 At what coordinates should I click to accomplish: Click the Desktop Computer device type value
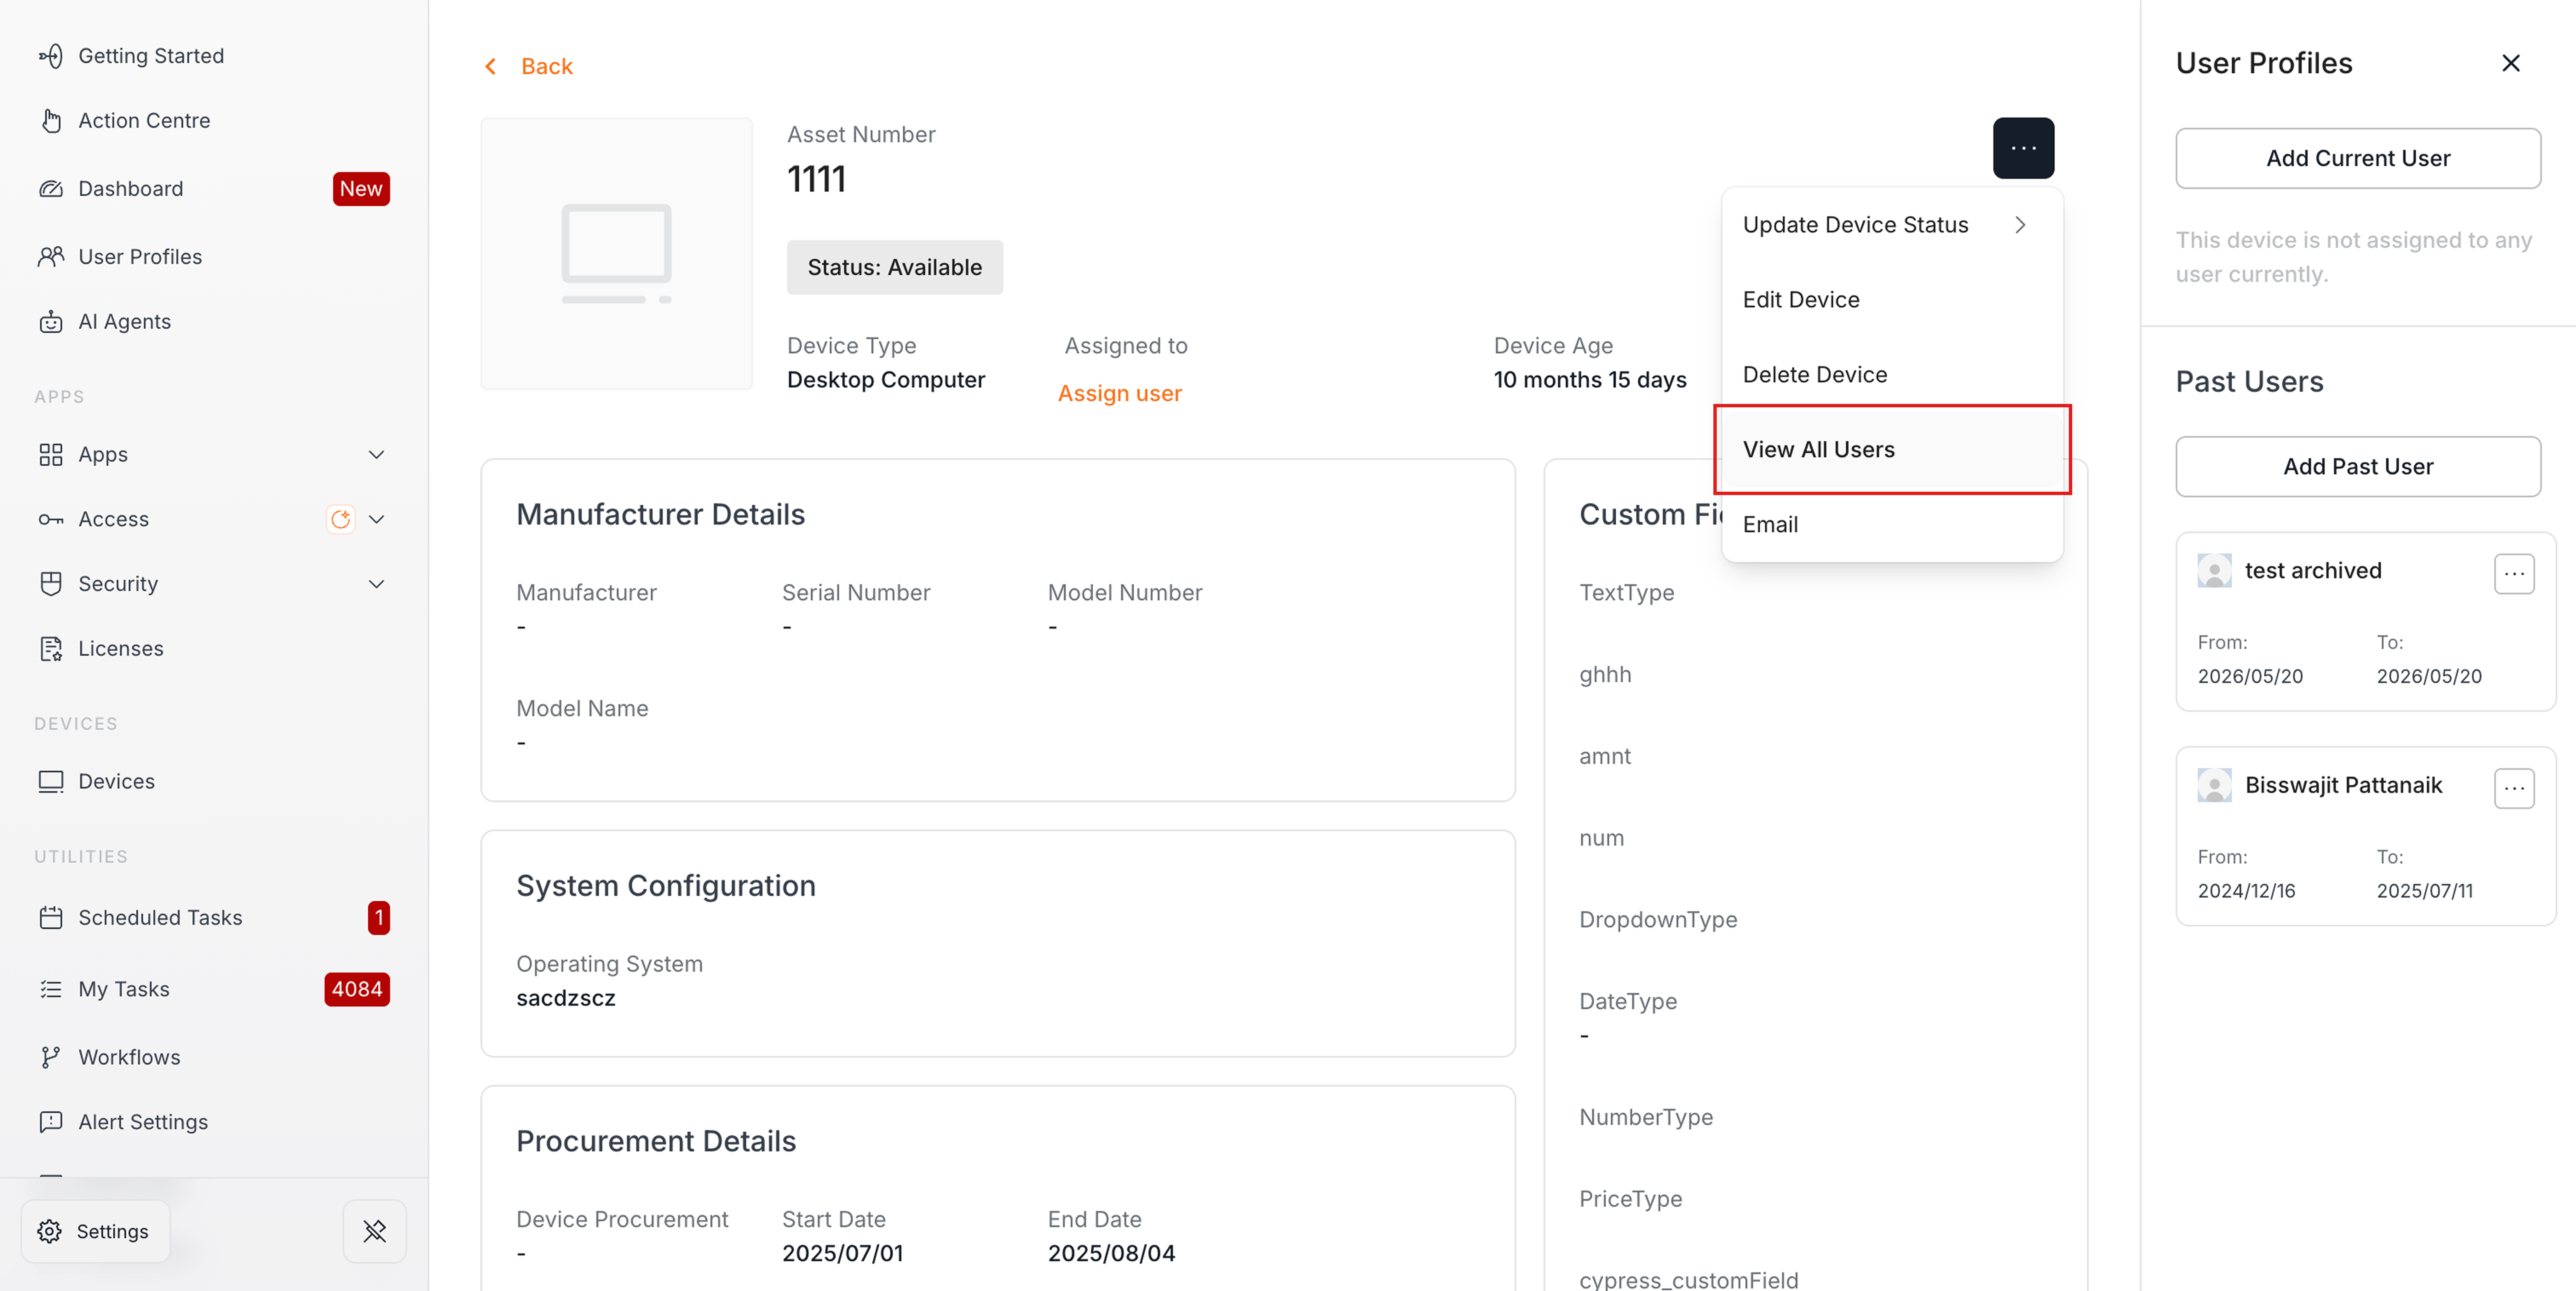point(886,380)
